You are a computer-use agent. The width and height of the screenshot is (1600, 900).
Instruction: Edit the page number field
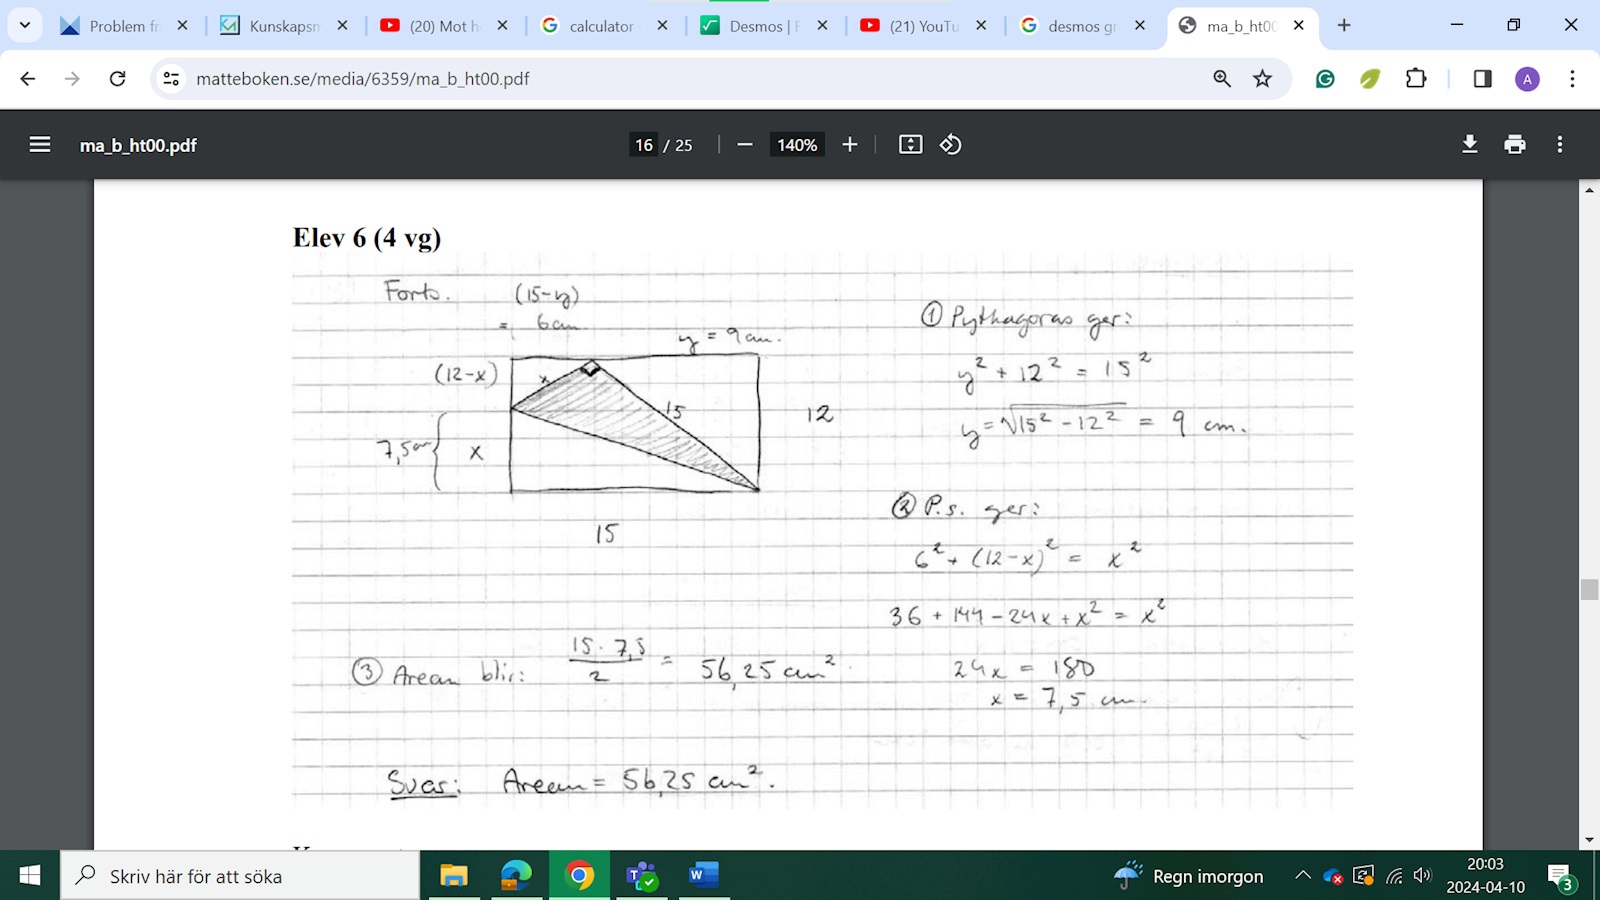(x=644, y=145)
